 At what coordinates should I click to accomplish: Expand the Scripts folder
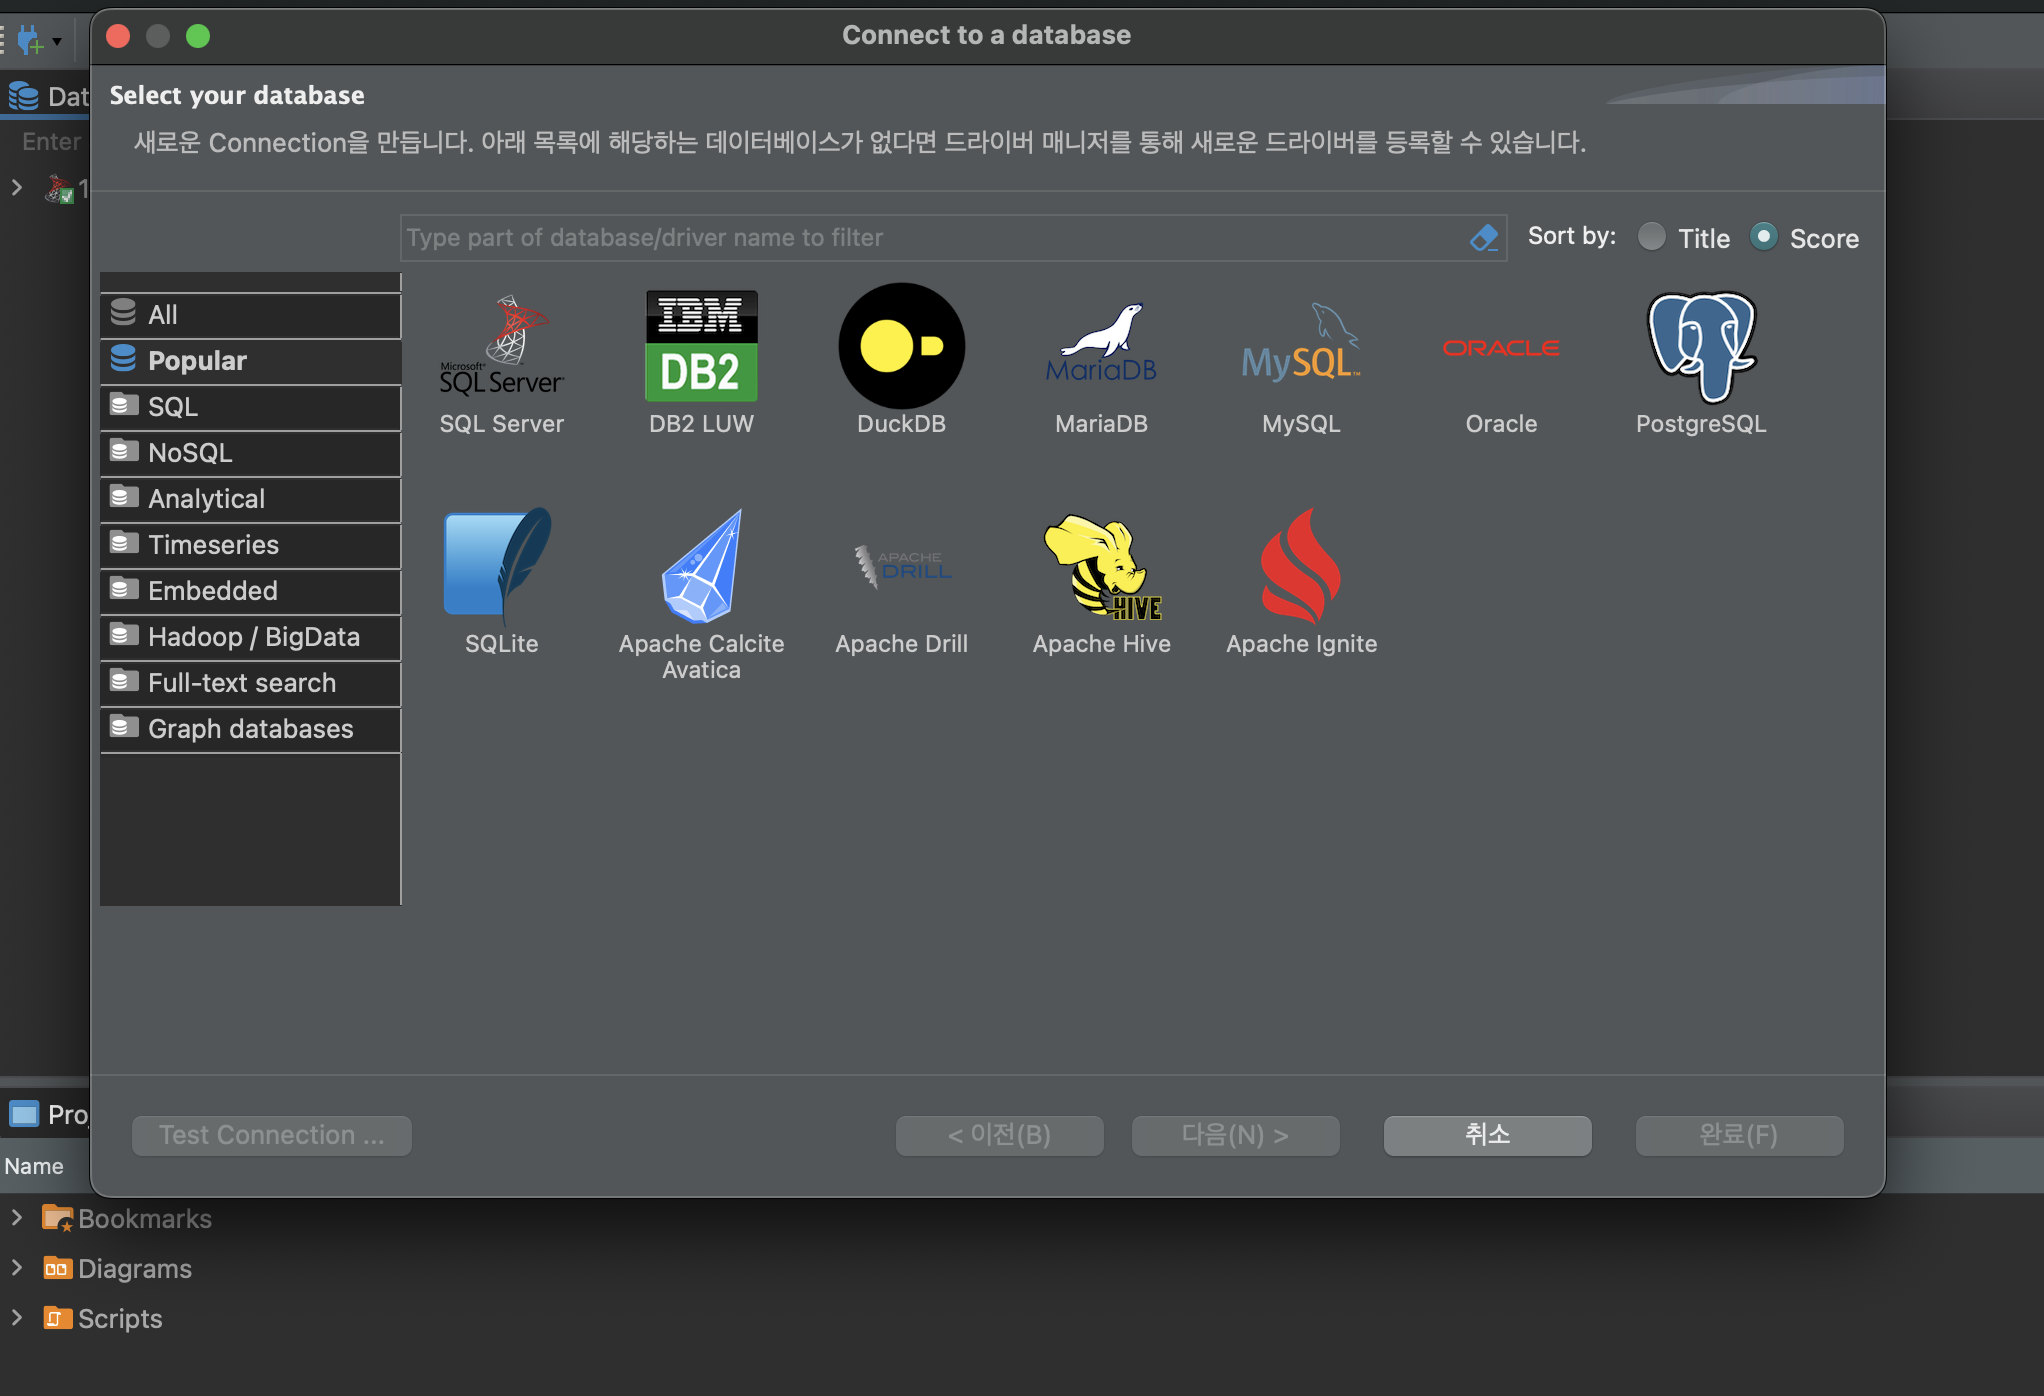point(17,1318)
